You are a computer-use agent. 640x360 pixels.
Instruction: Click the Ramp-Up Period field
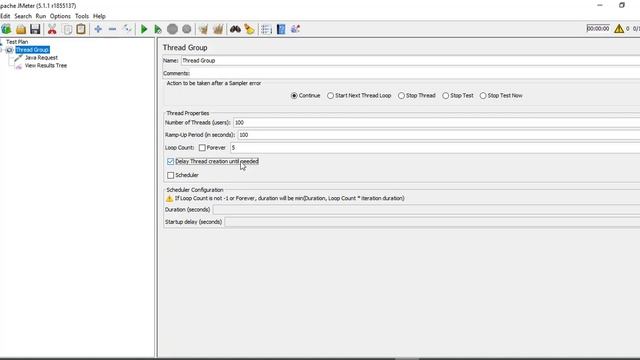pos(439,135)
